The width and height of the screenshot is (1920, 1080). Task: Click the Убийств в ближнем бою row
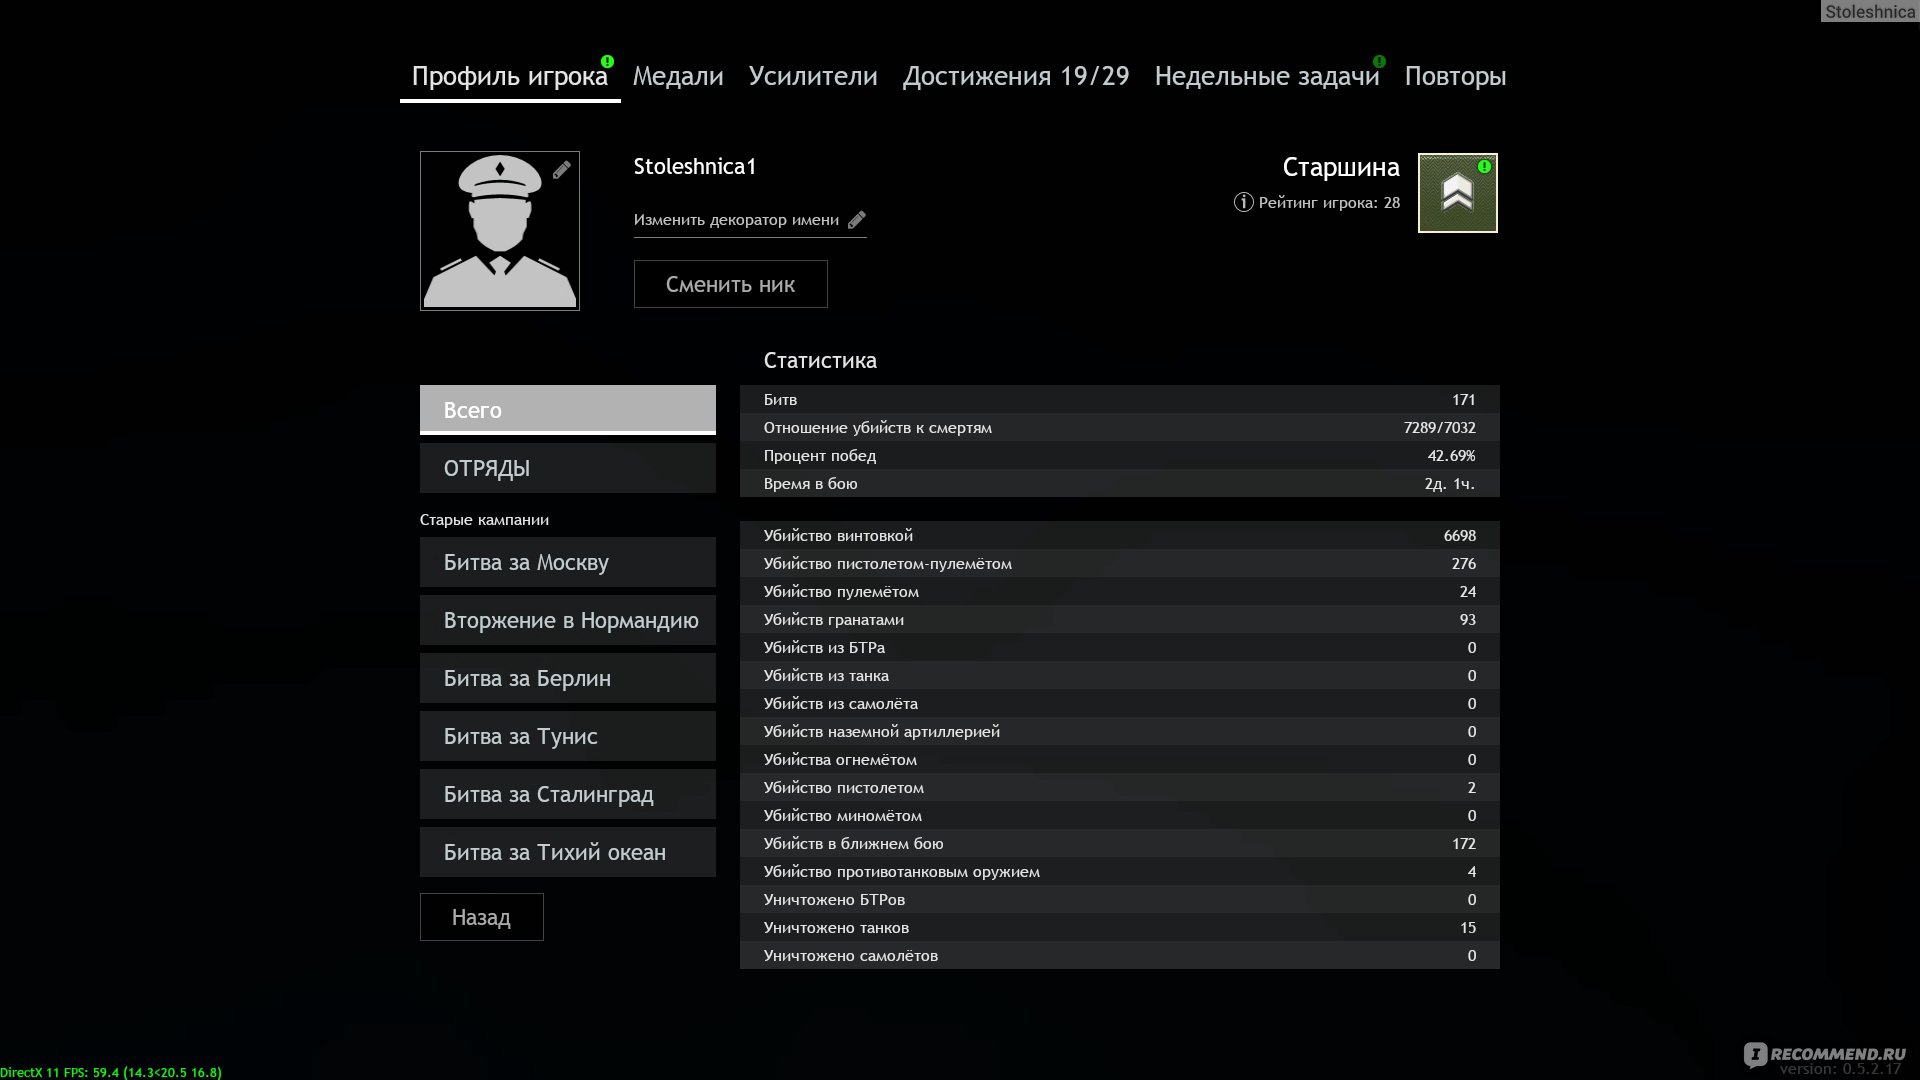[1120, 843]
